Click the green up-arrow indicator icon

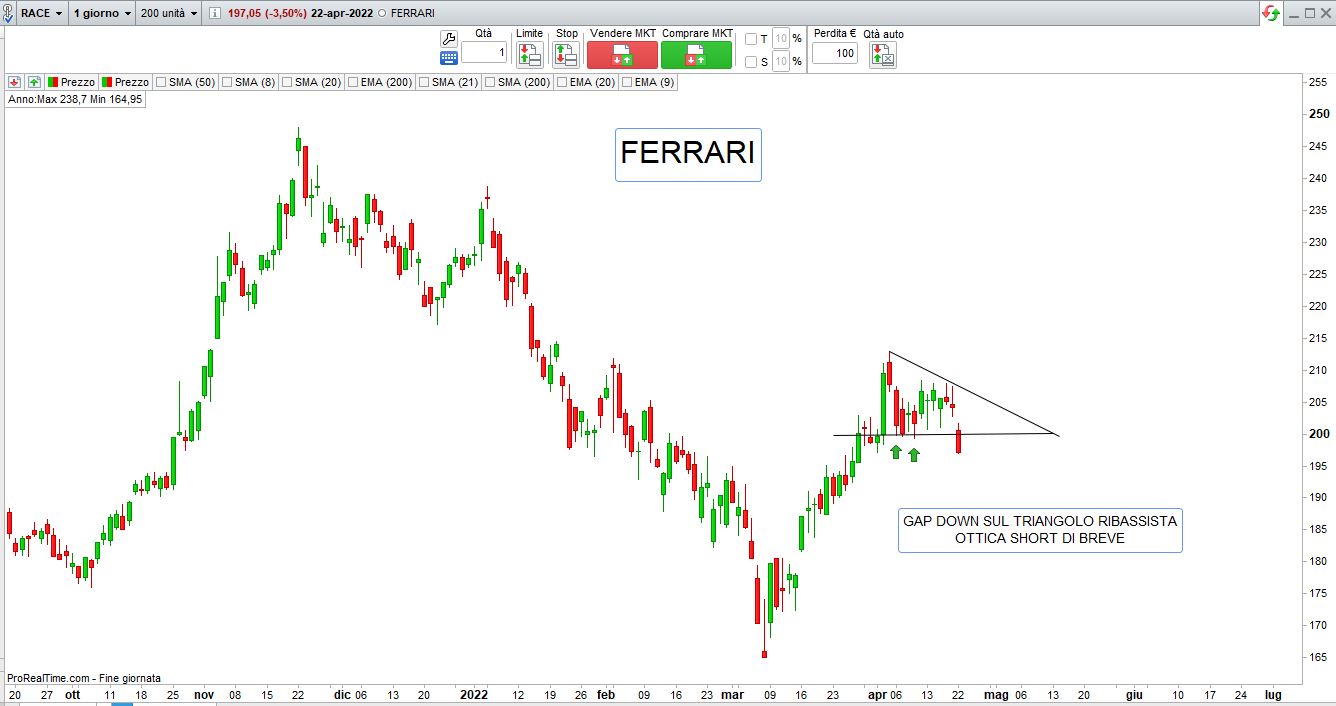pyautogui.click(x=34, y=82)
